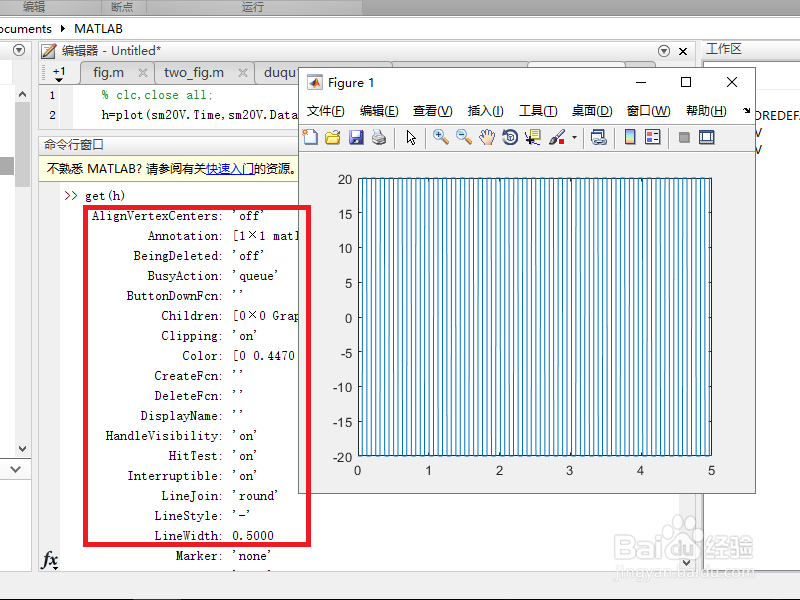The height and width of the screenshot is (600, 800).
Task: Click the 工作区 workspace panel title
Action: tap(723, 49)
